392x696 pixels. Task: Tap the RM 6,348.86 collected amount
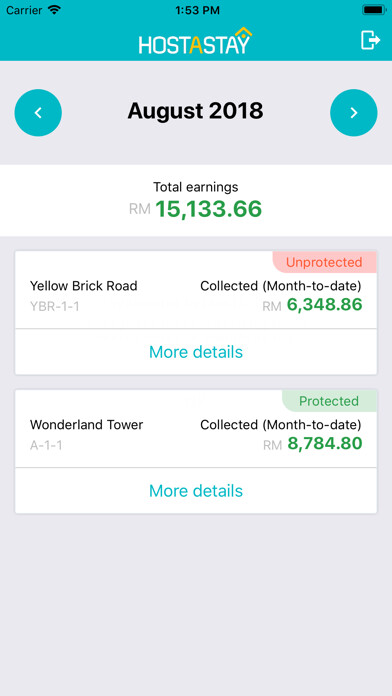(x=312, y=305)
